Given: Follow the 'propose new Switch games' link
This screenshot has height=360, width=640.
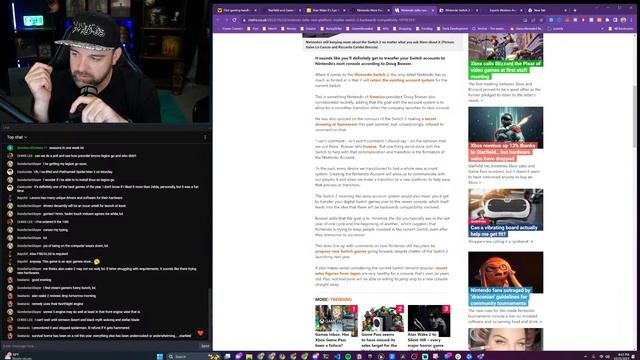Looking at the screenshot, I should tap(340, 251).
